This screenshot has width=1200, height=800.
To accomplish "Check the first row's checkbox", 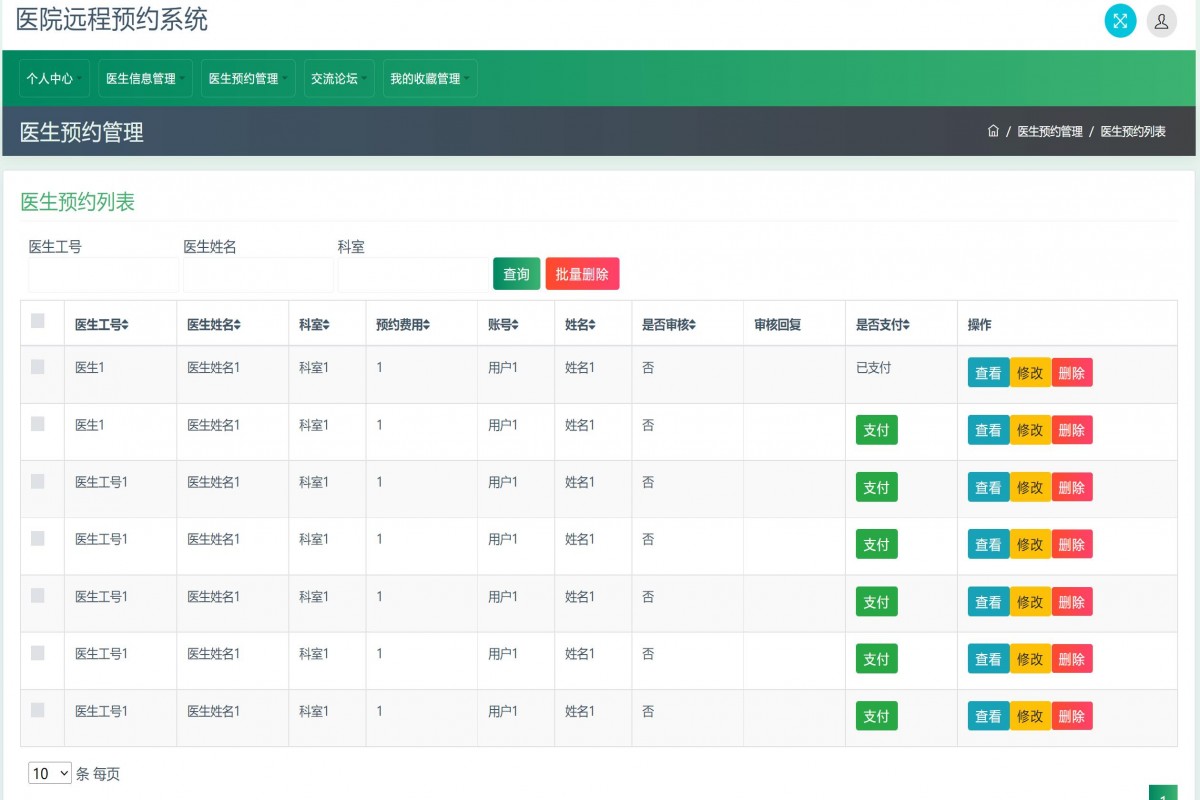I will tap(38, 367).
